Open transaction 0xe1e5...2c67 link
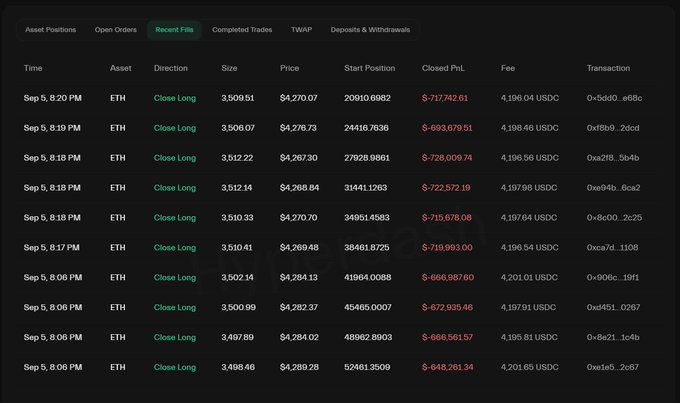 (x=613, y=367)
